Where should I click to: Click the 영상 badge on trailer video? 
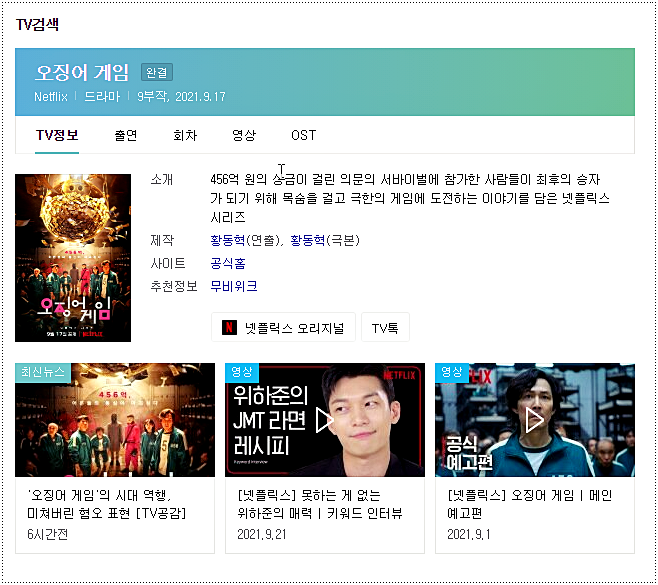pyautogui.click(x=452, y=372)
